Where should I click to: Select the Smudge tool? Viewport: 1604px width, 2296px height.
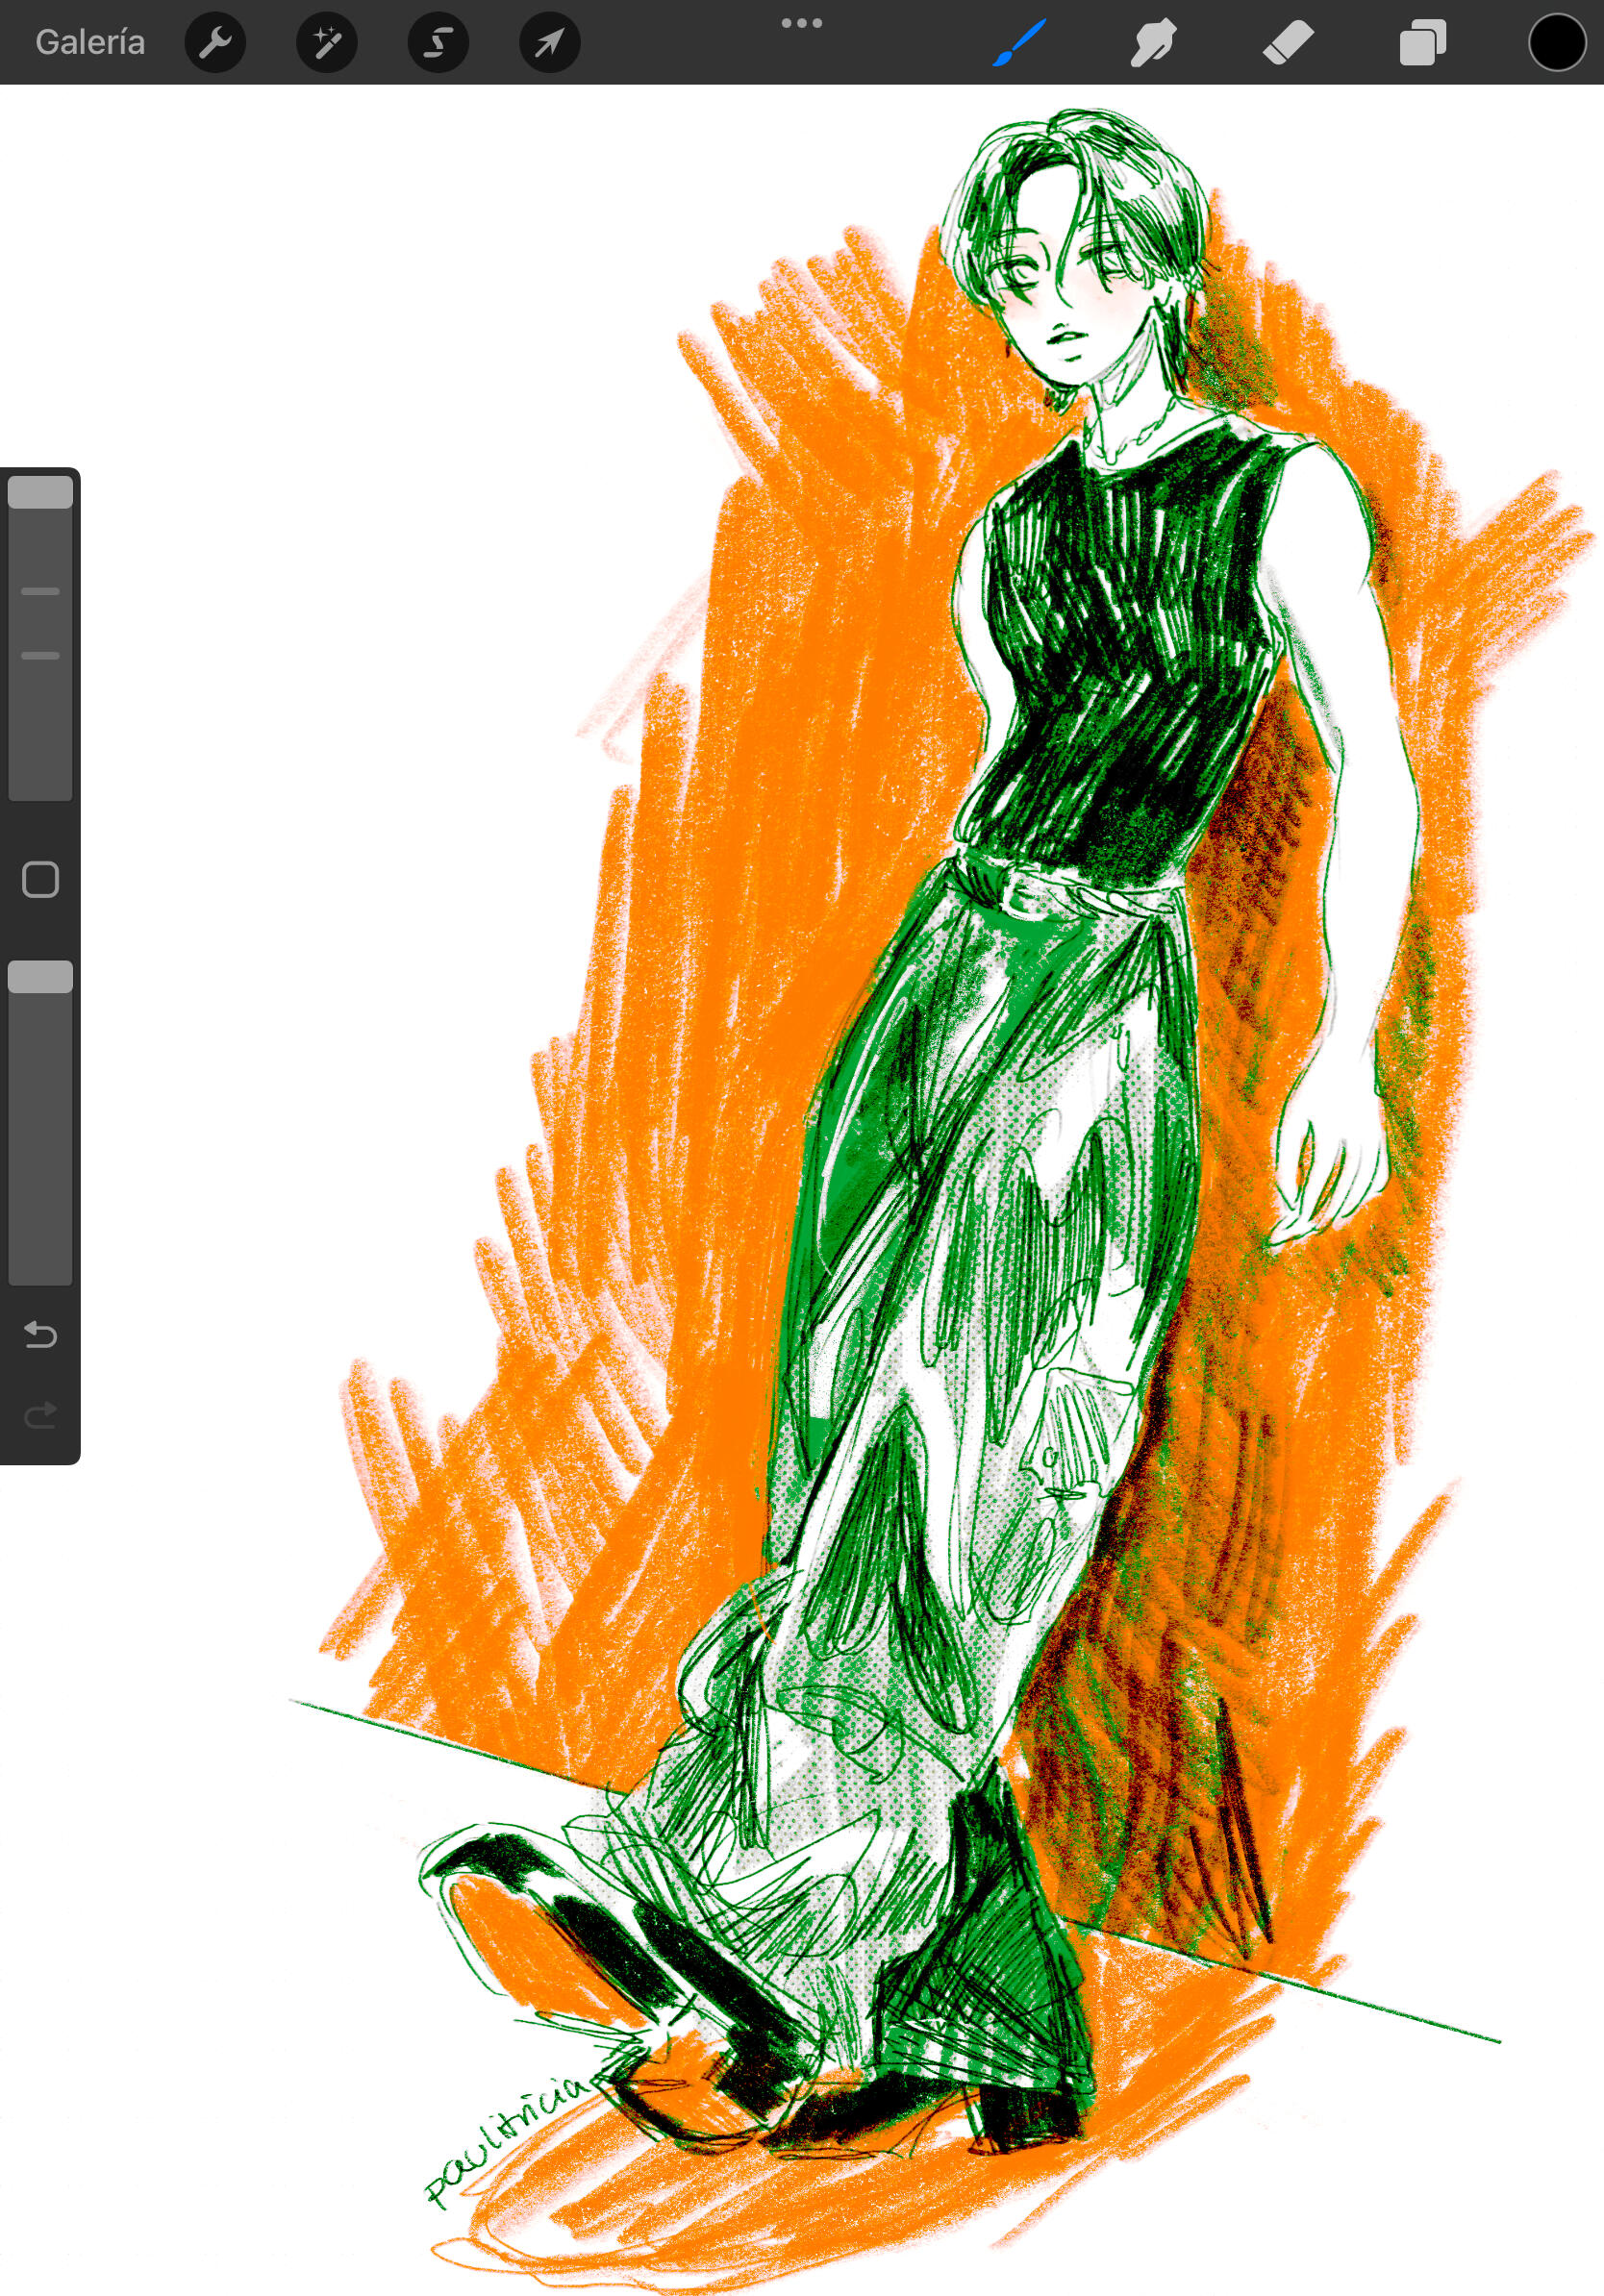point(1152,43)
